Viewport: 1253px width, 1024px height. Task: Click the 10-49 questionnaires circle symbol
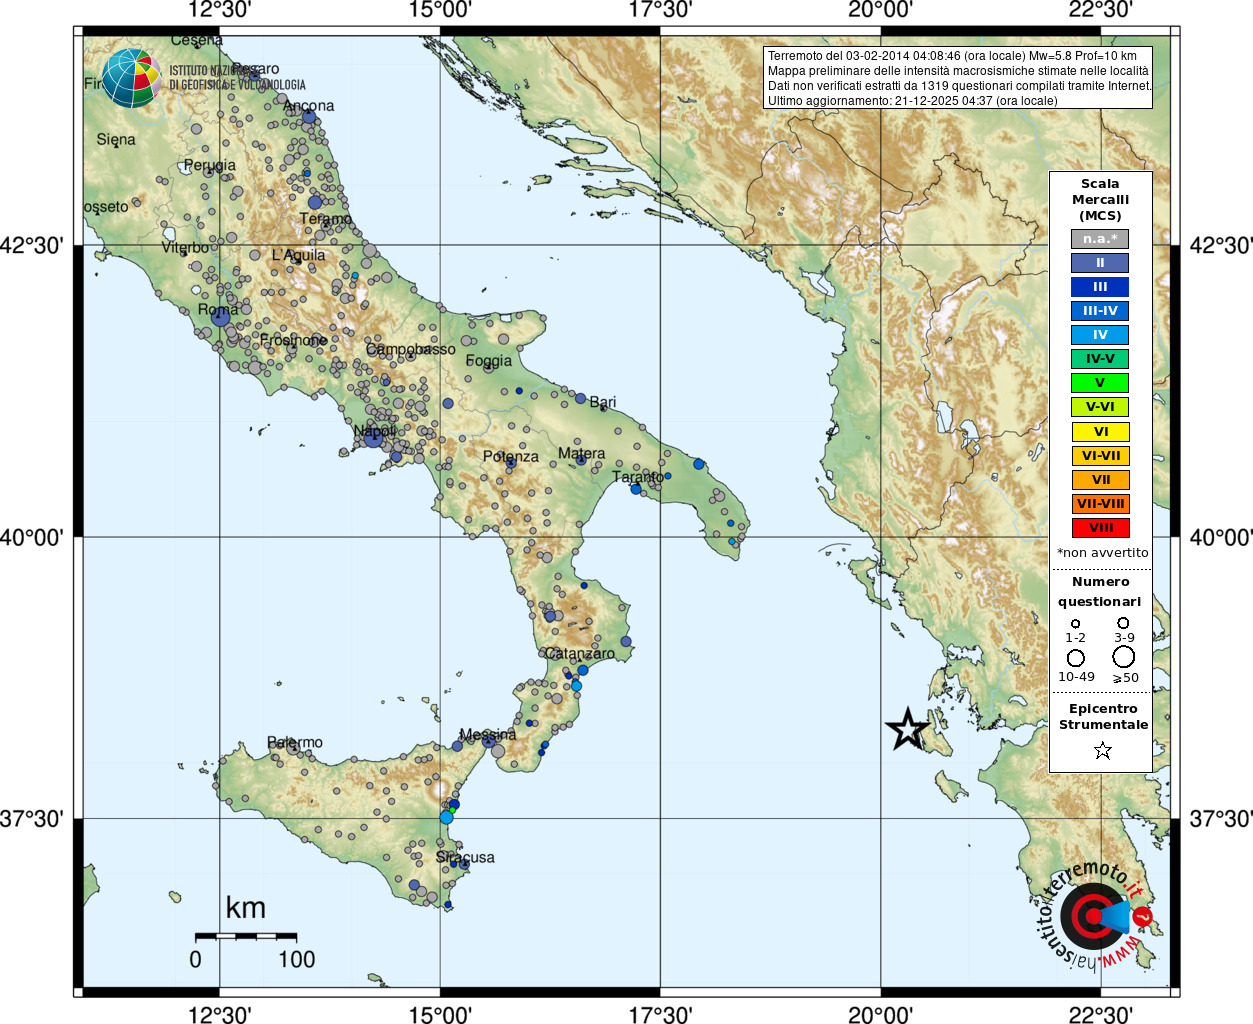pos(1076,658)
